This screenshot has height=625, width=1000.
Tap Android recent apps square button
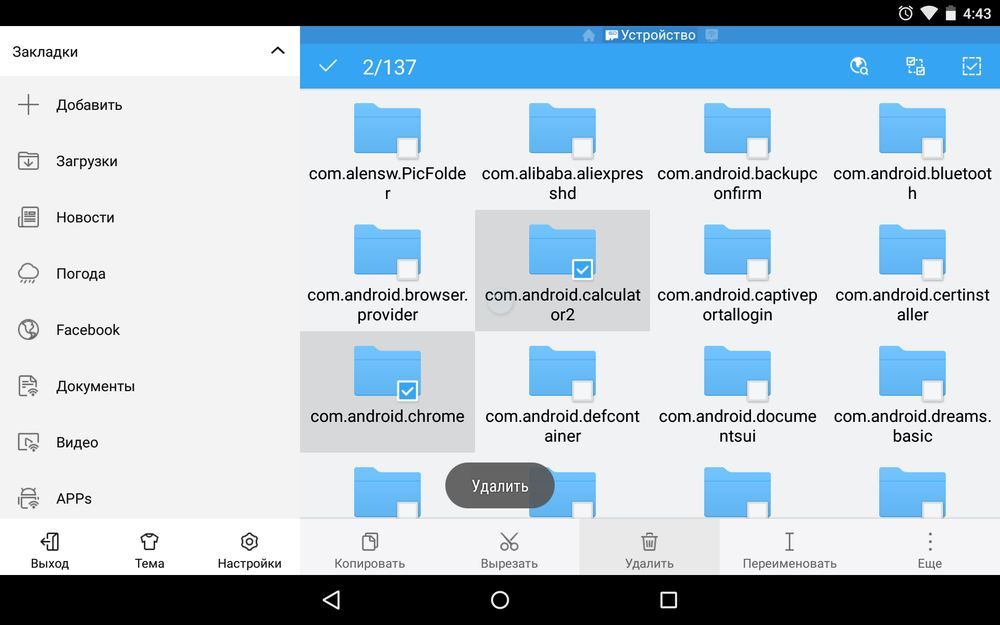click(x=668, y=599)
